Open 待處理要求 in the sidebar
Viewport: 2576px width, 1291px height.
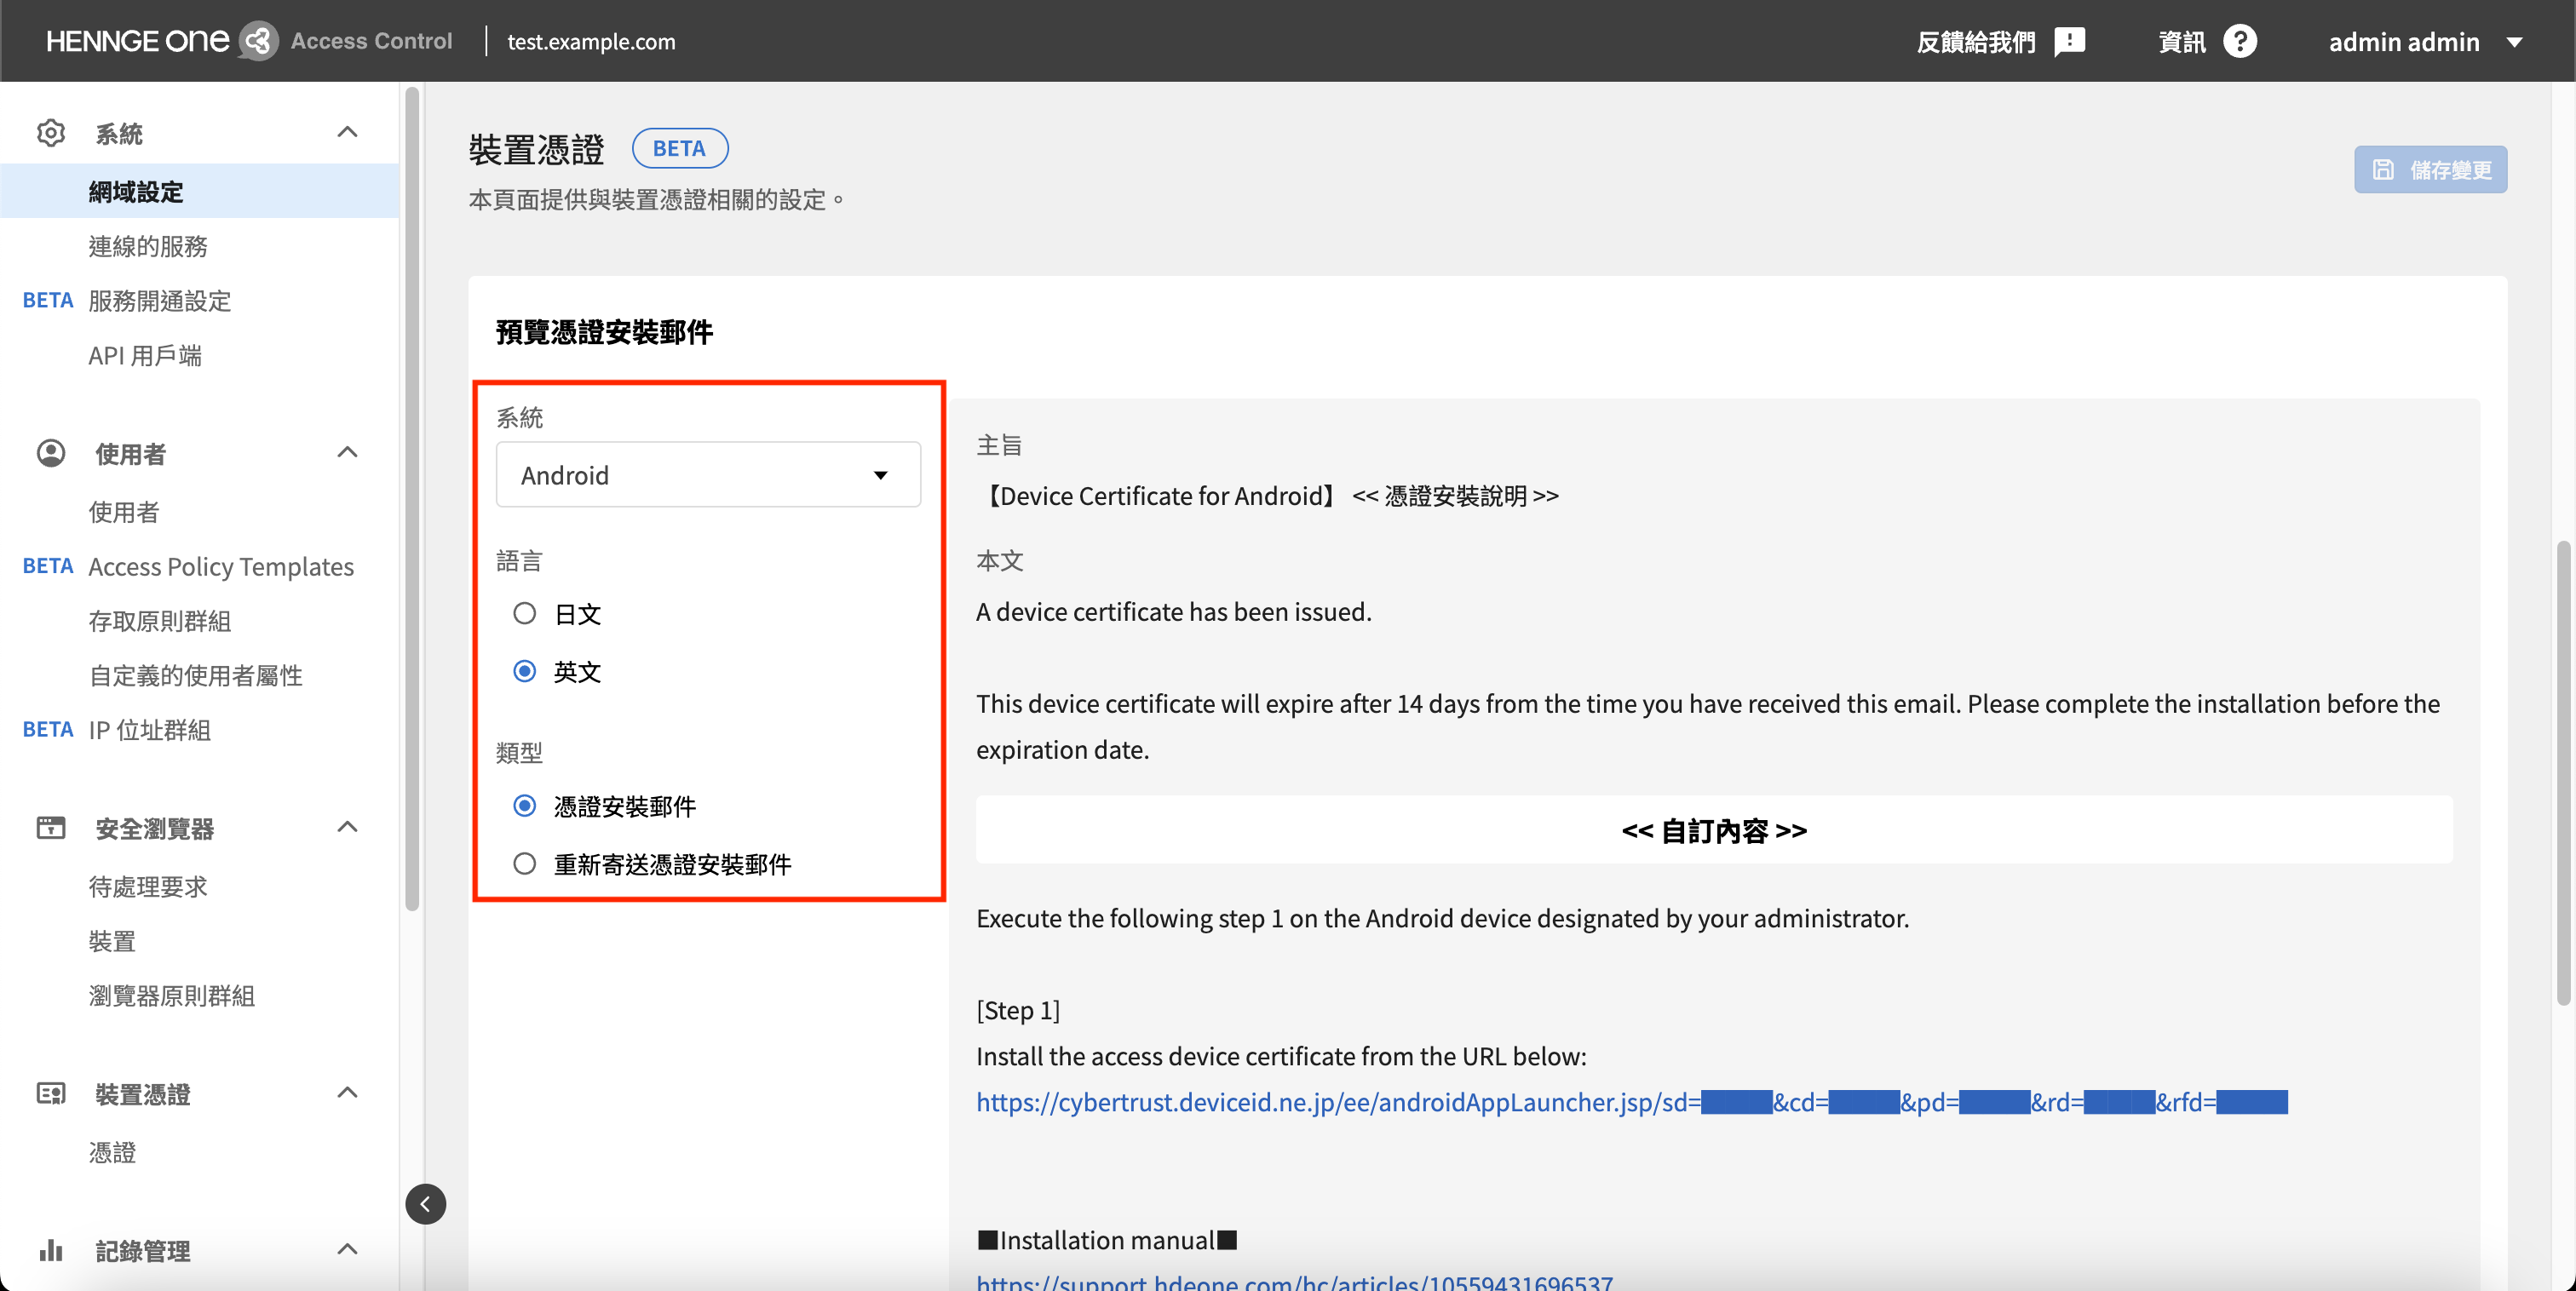(x=148, y=886)
